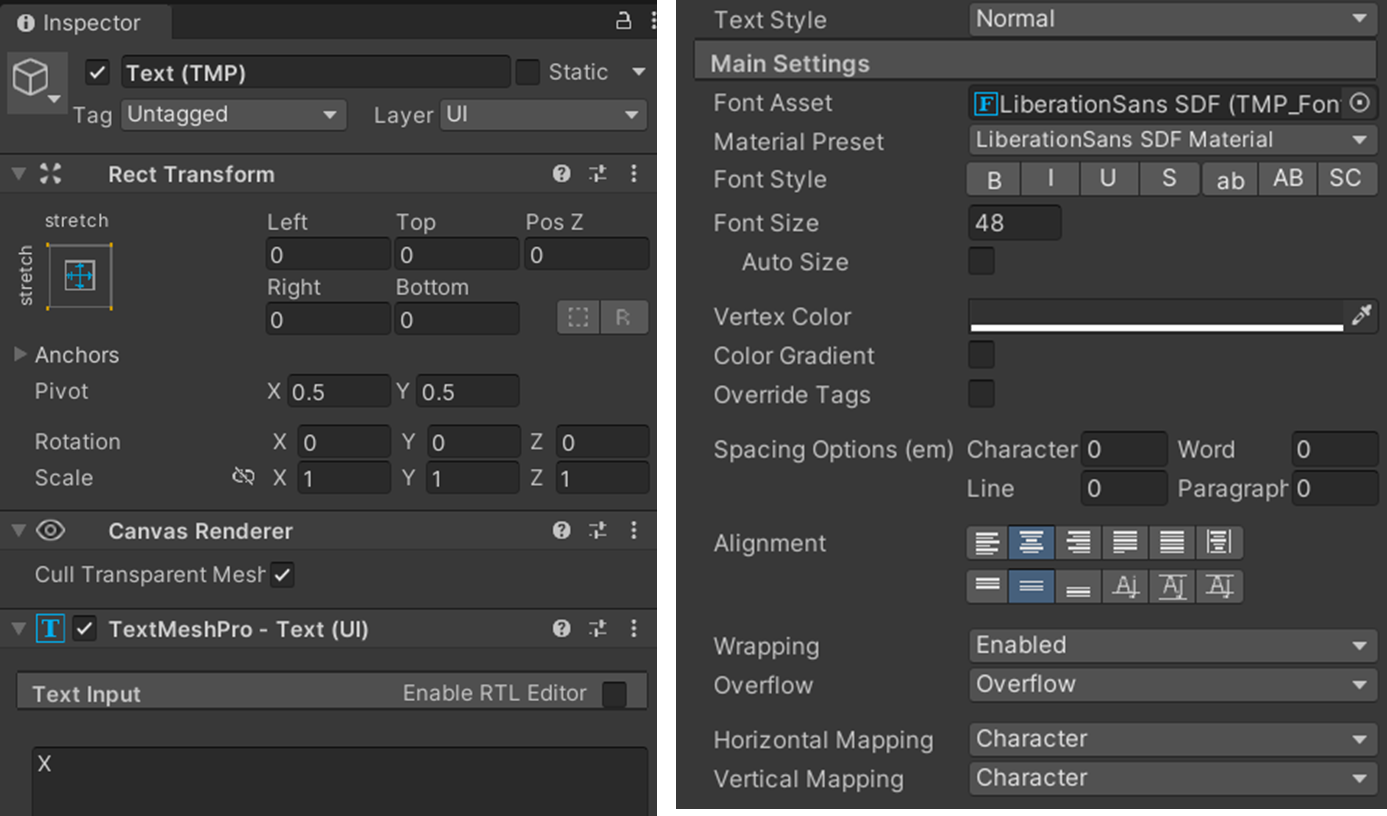Toggle Italic font style button

pyautogui.click(x=1051, y=179)
